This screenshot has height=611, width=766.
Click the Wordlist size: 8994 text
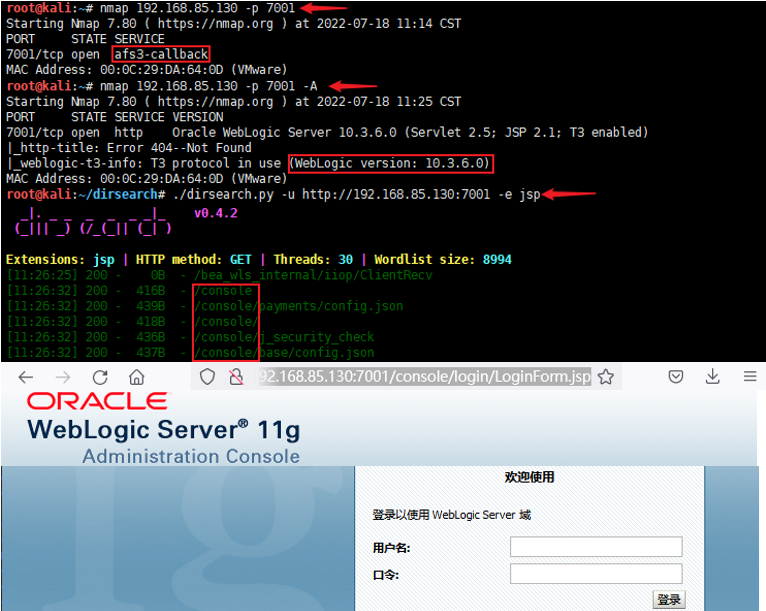[443, 259]
